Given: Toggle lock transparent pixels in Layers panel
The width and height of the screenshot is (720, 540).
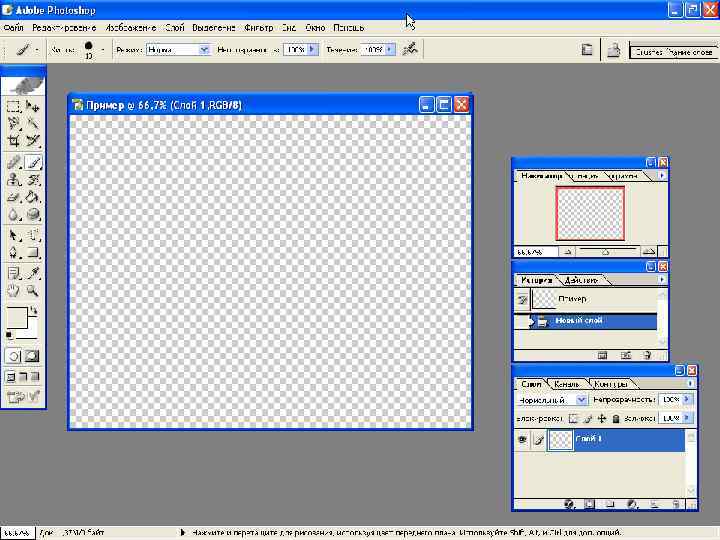Looking at the screenshot, I should pos(573,418).
